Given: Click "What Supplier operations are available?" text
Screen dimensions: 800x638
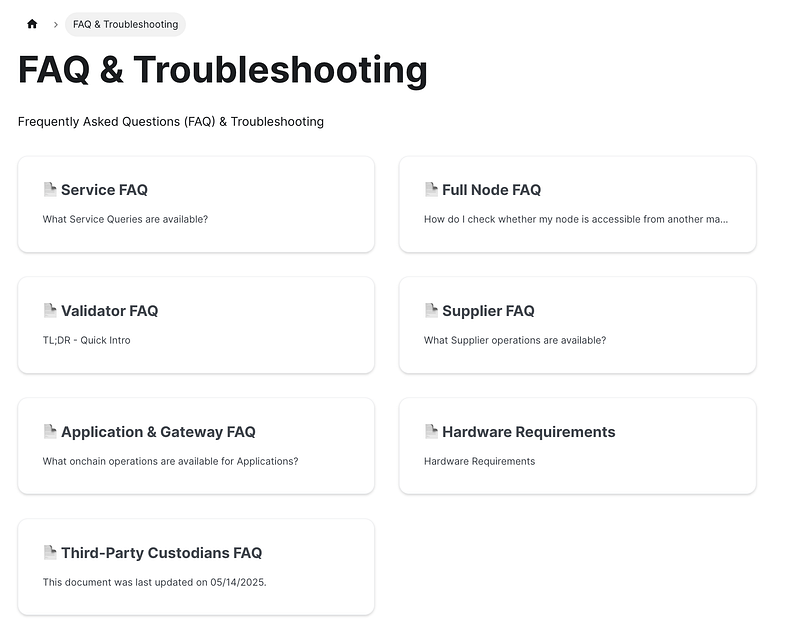Looking at the screenshot, I should coord(514,340).
